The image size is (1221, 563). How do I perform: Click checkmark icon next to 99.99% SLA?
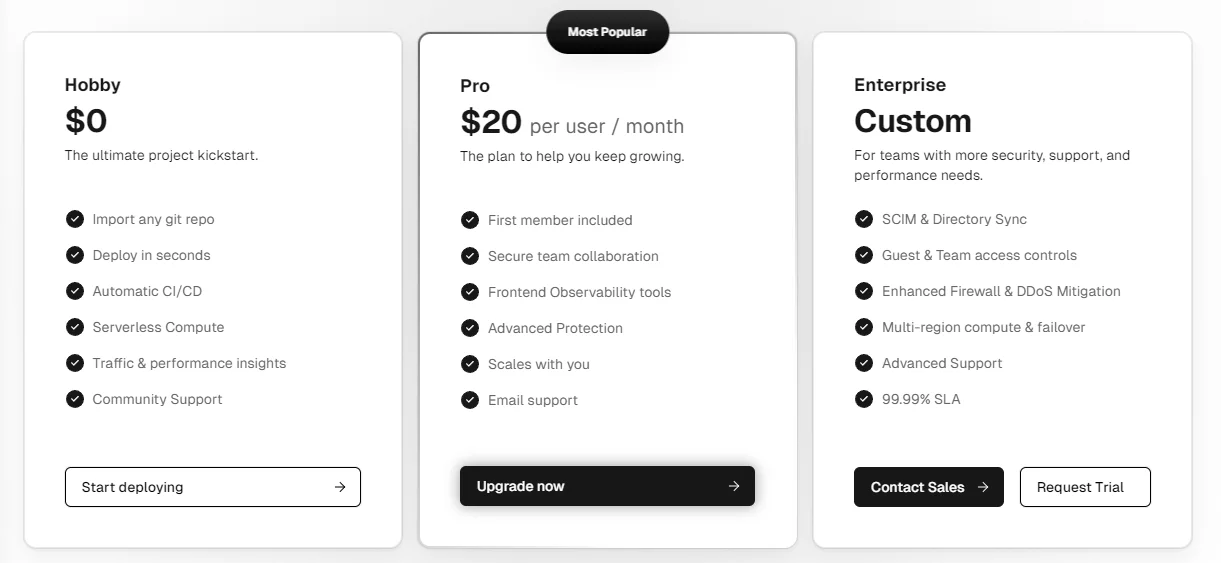864,399
